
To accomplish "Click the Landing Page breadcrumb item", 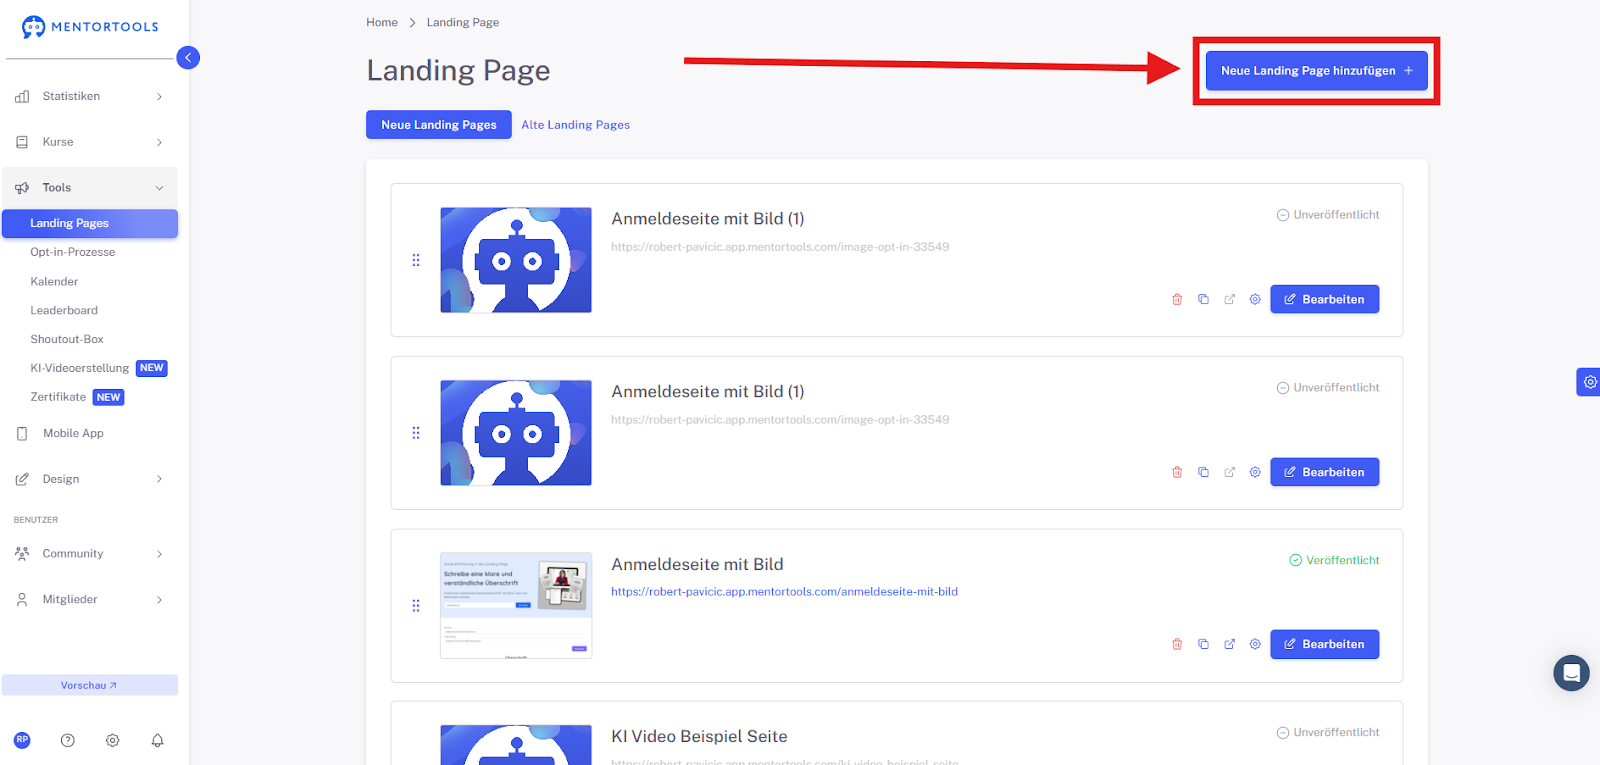I will (463, 22).
